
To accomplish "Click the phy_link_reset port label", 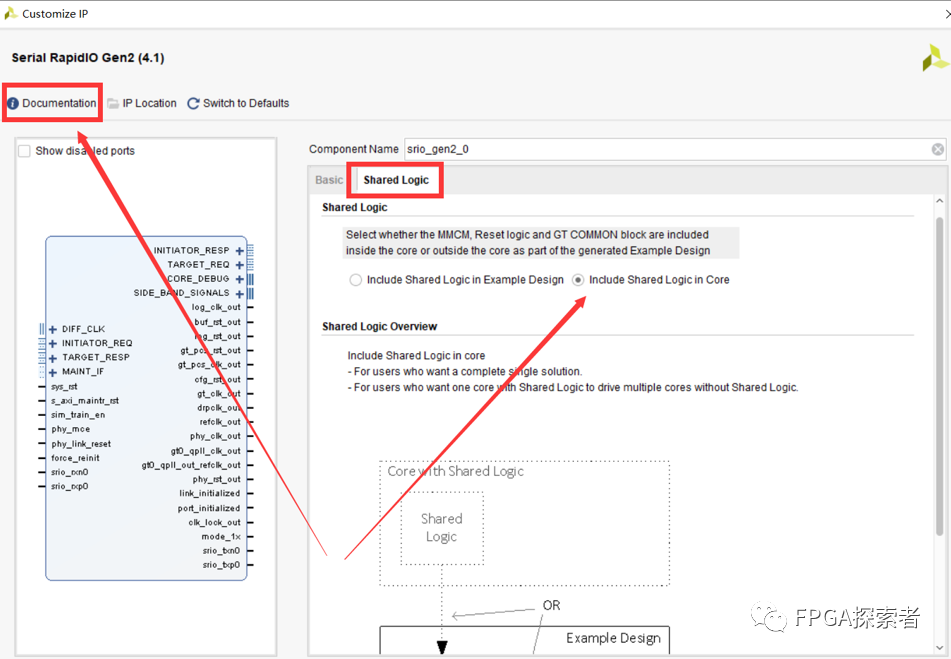I will point(81,444).
